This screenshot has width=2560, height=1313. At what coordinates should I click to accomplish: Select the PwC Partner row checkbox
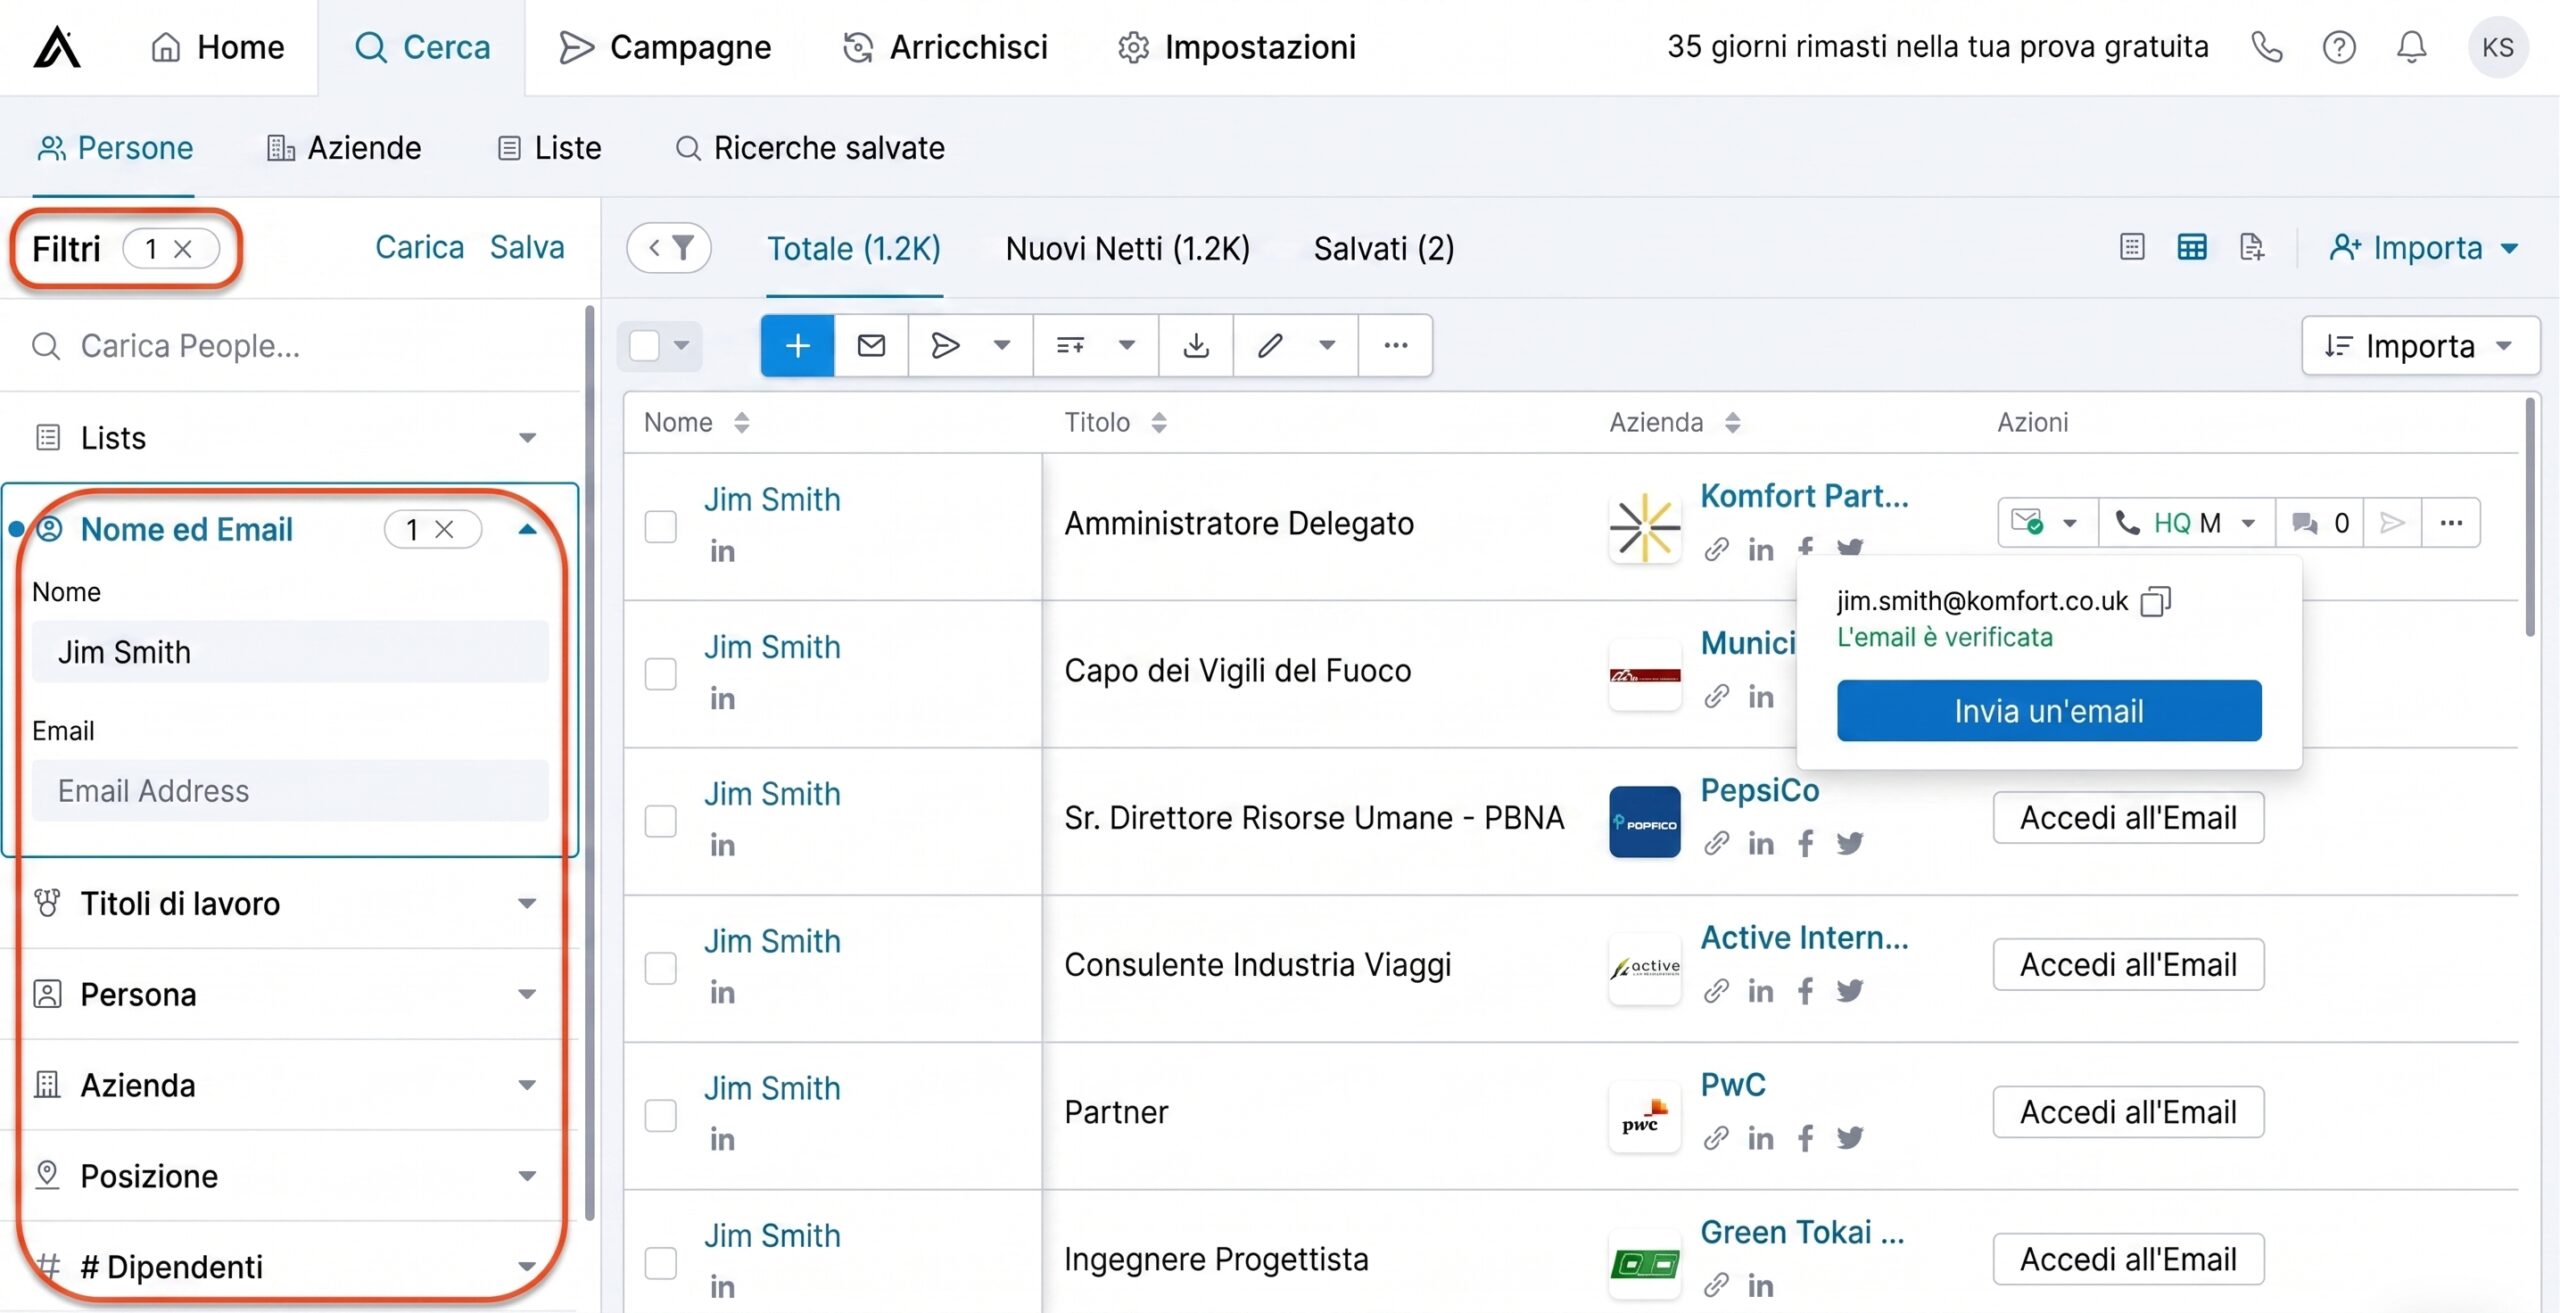click(x=660, y=1115)
